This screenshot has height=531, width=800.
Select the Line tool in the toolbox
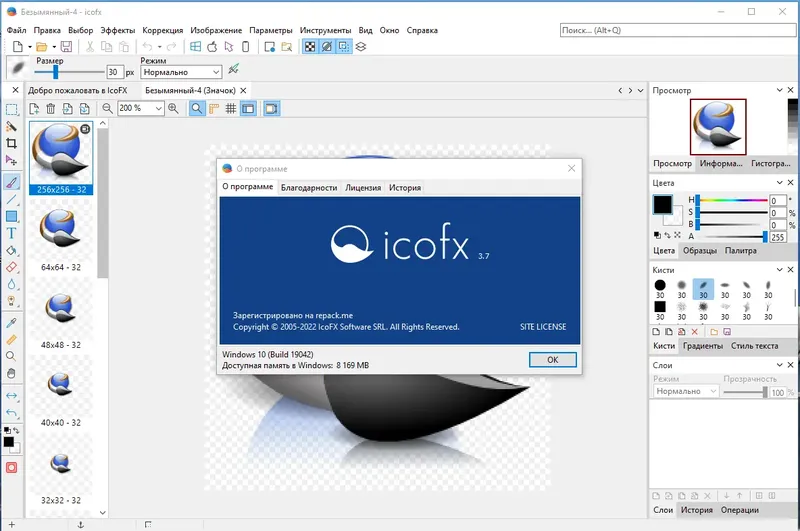point(11,199)
